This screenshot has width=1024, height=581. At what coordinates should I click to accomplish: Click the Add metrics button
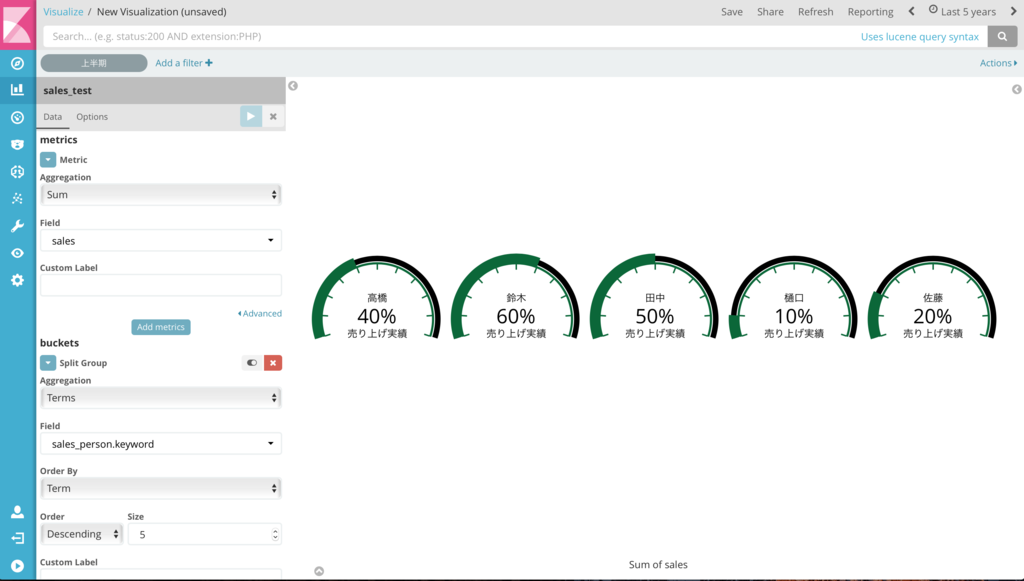tap(161, 327)
